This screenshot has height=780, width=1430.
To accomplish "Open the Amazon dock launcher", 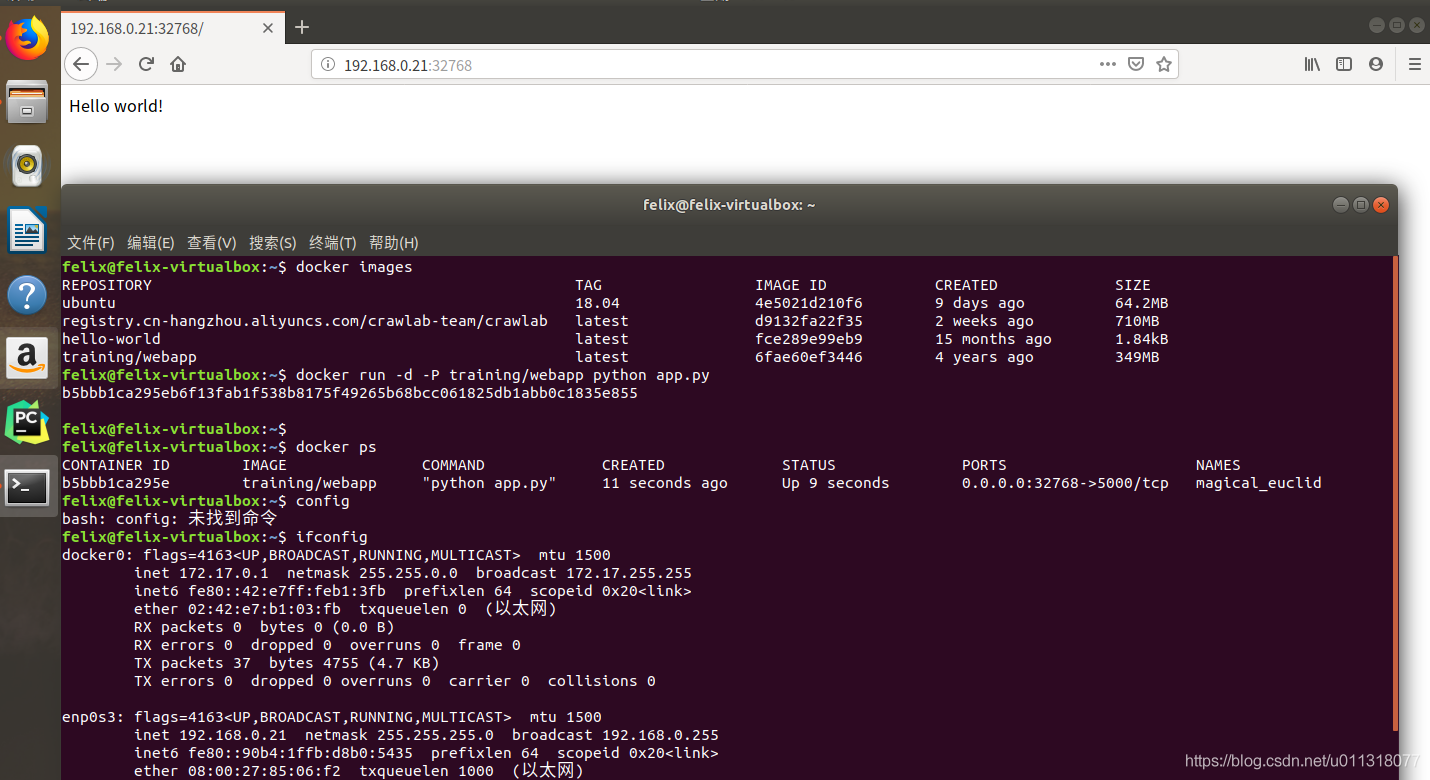I will tap(28, 359).
